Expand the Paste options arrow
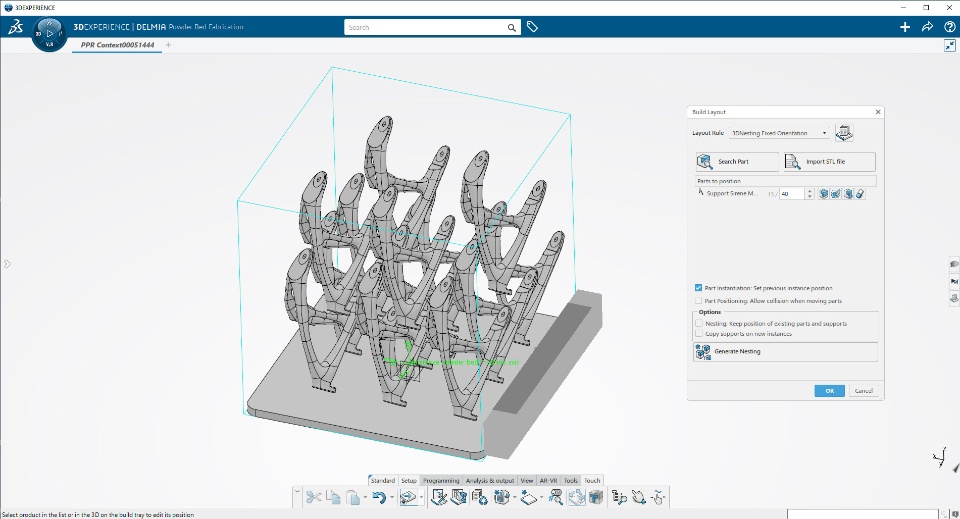Image resolution: width=960 pixels, height=519 pixels. (365, 497)
